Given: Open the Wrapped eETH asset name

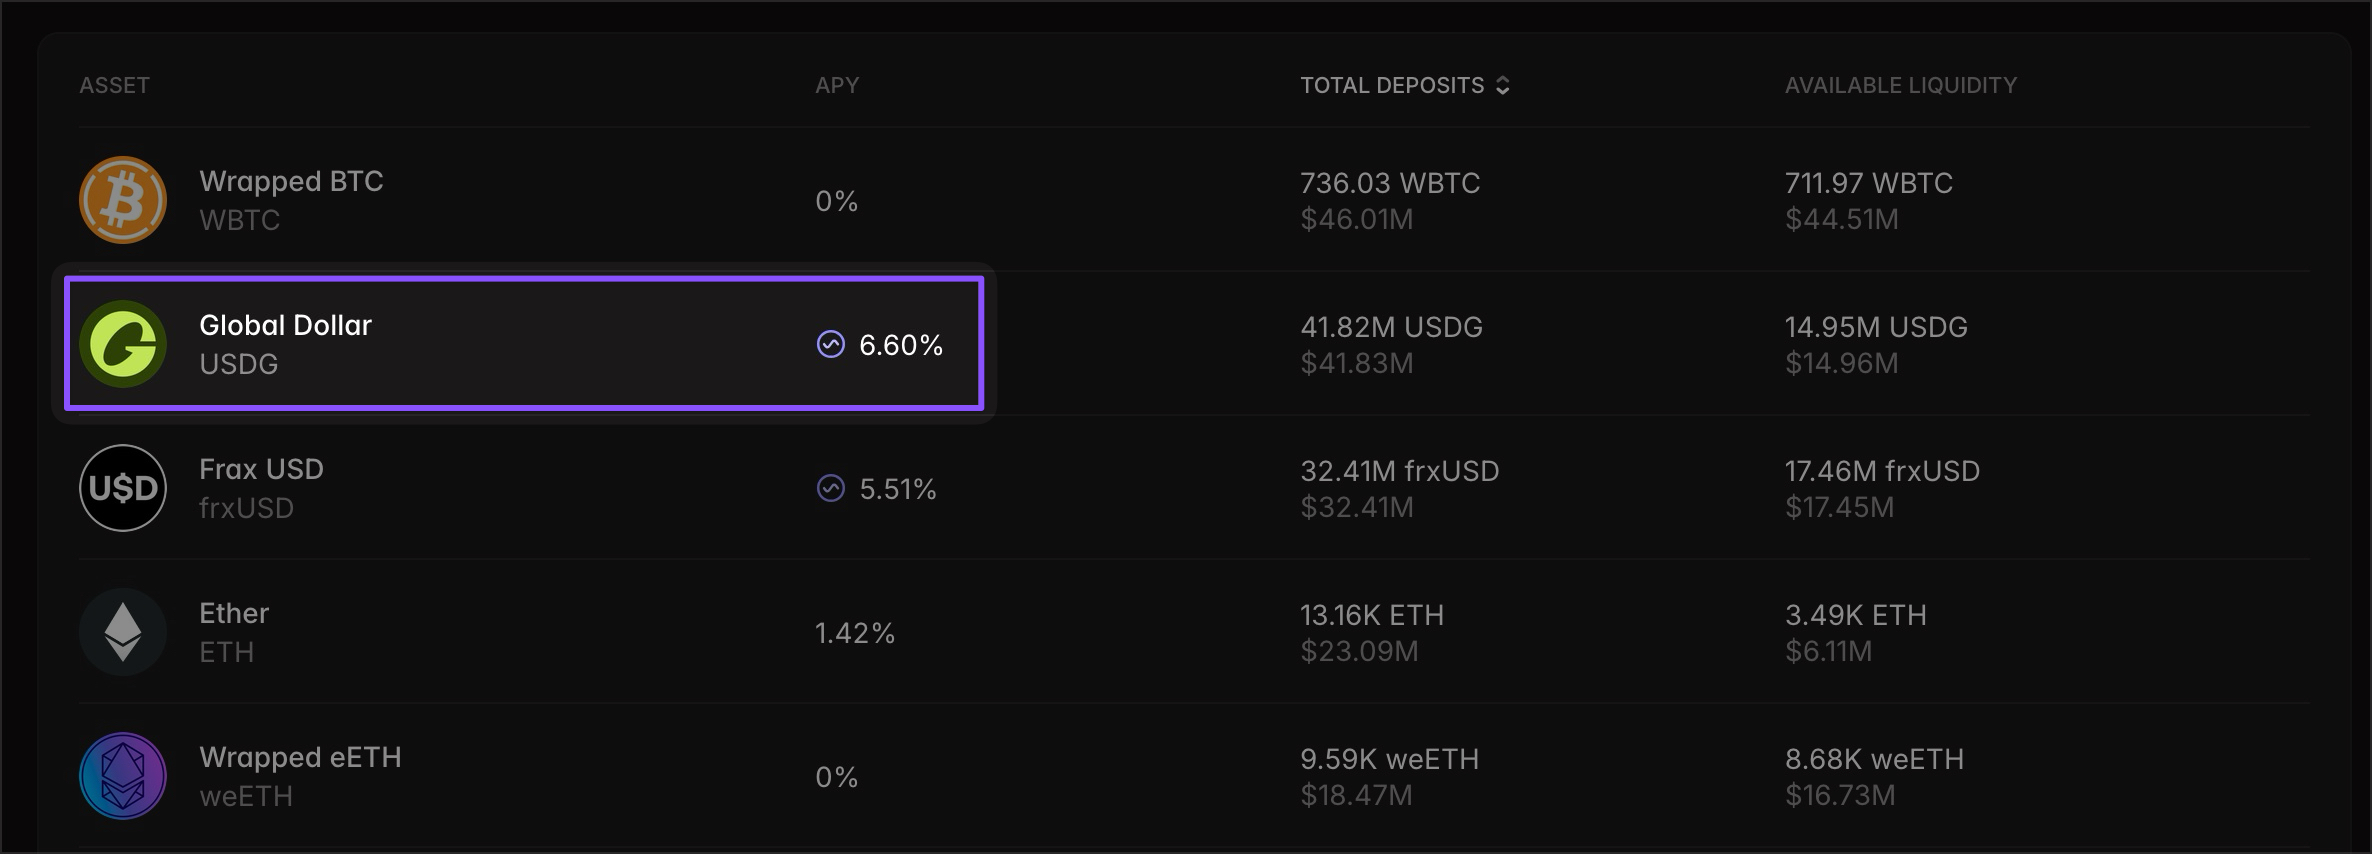Looking at the screenshot, I should (300, 757).
